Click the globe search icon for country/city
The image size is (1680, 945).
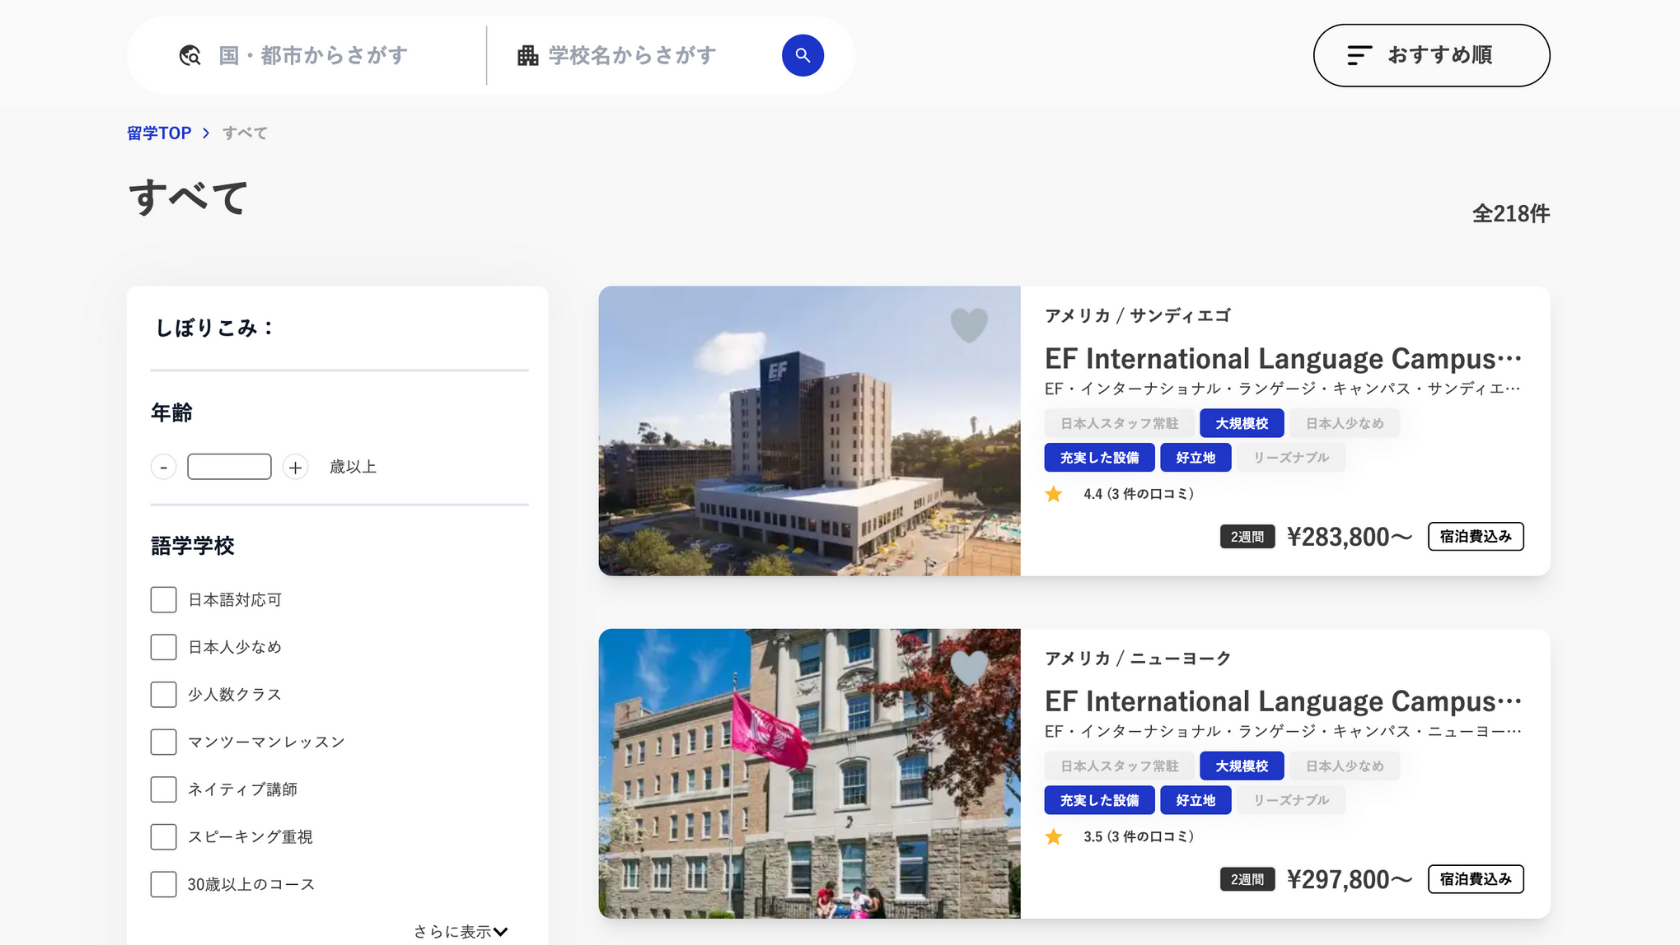coord(190,56)
